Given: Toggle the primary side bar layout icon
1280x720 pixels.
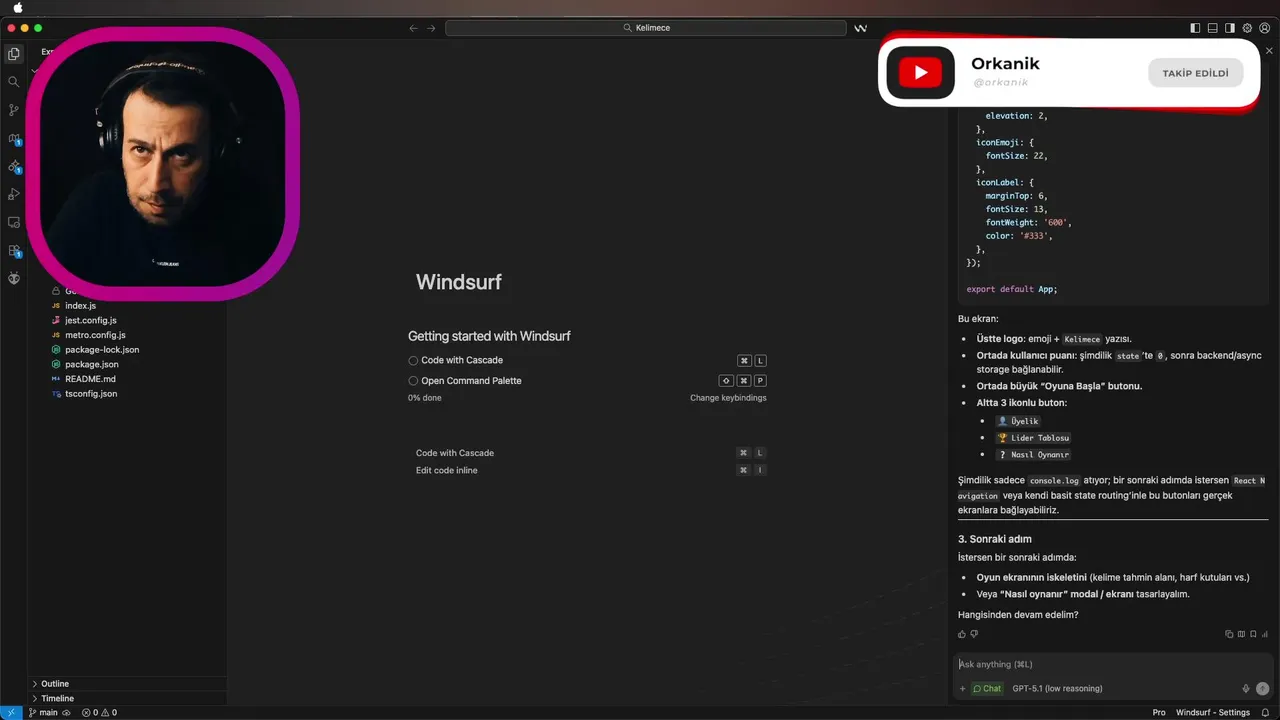Looking at the screenshot, I should 1195,28.
